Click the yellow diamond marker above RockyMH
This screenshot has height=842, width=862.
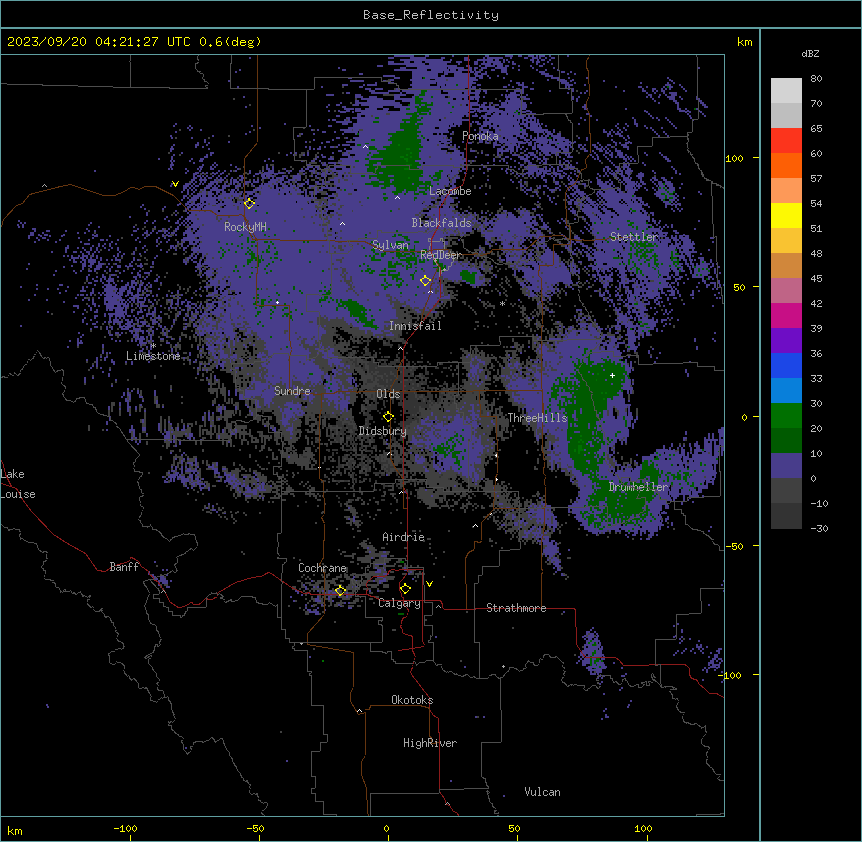(250, 203)
